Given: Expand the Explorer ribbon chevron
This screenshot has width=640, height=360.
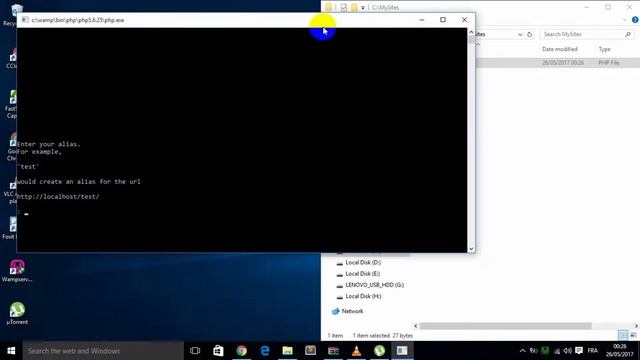Looking at the screenshot, I should [624, 20].
